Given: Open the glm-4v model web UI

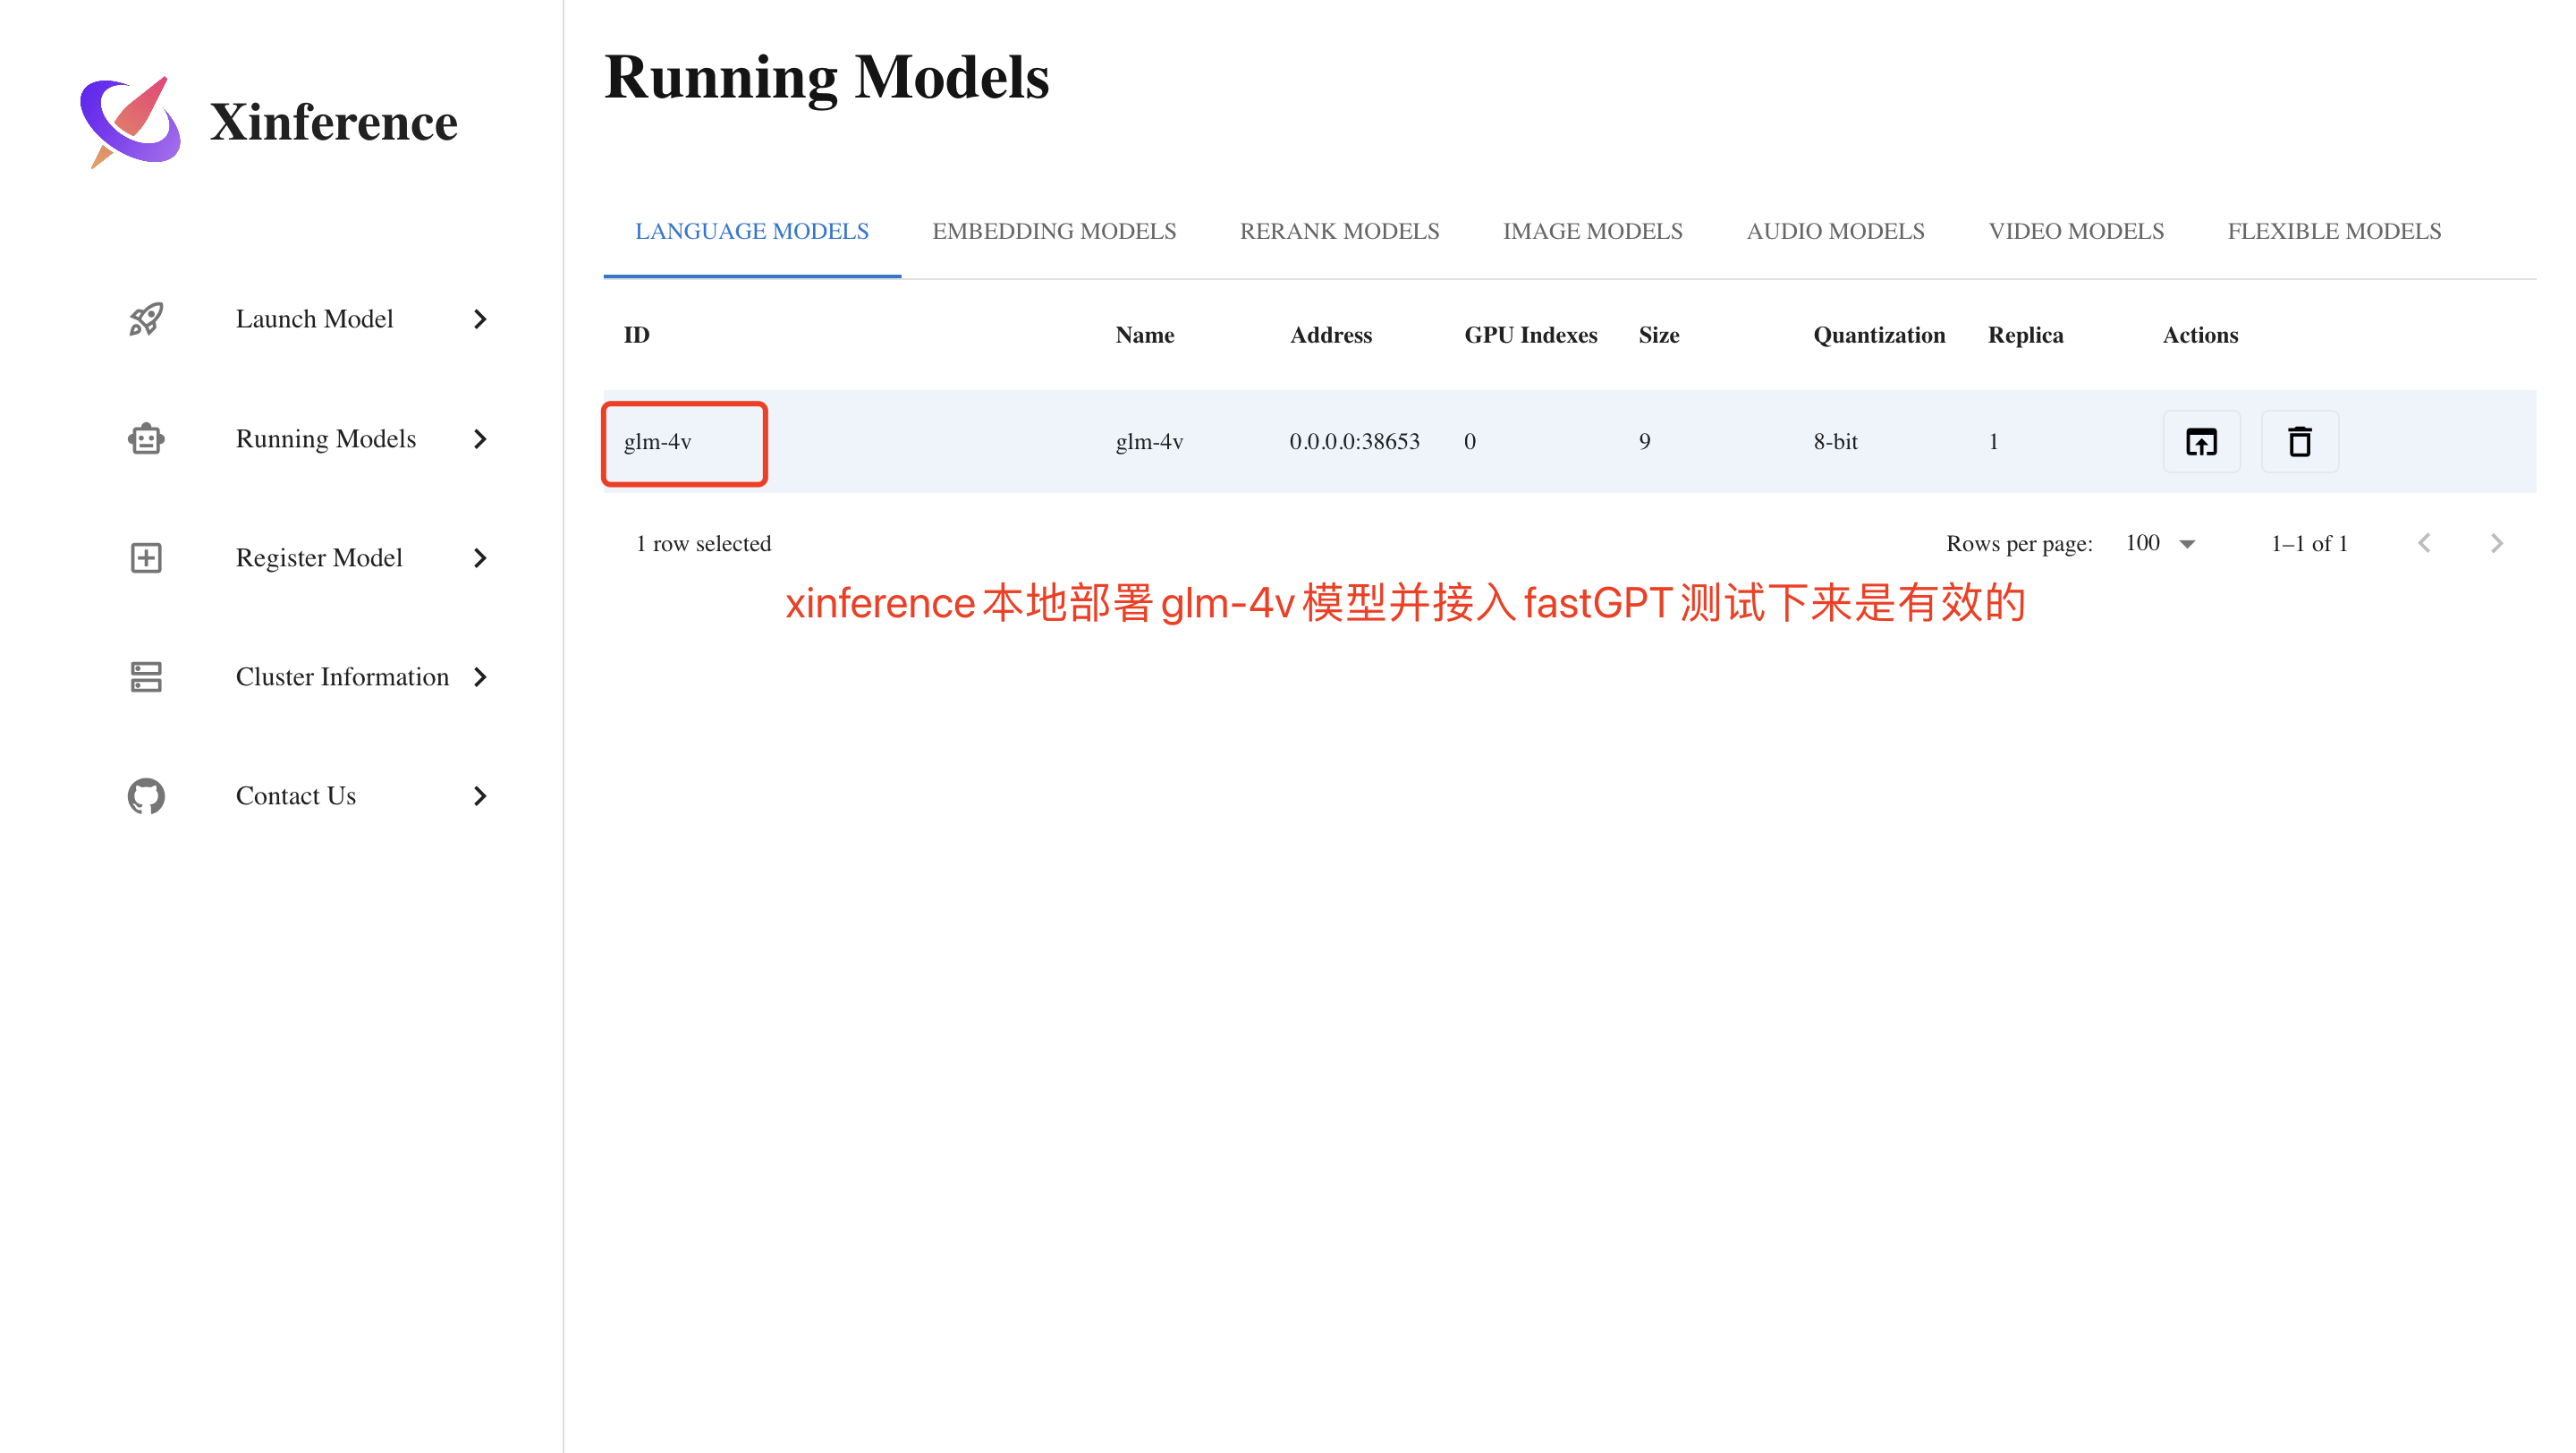Looking at the screenshot, I should click(2201, 441).
